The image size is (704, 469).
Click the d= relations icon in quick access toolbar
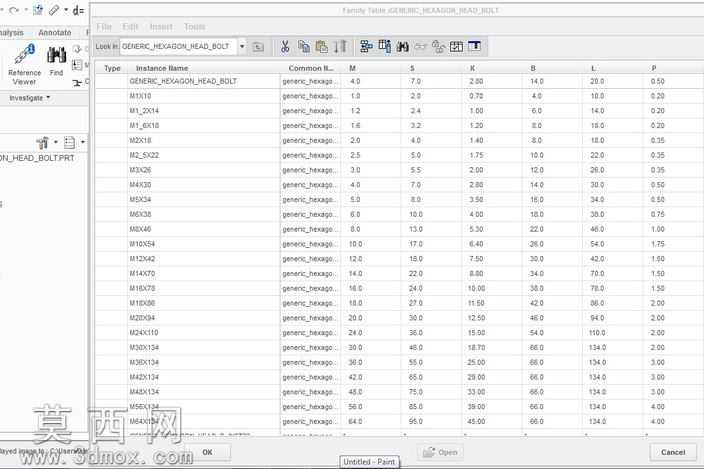(79, 10)
